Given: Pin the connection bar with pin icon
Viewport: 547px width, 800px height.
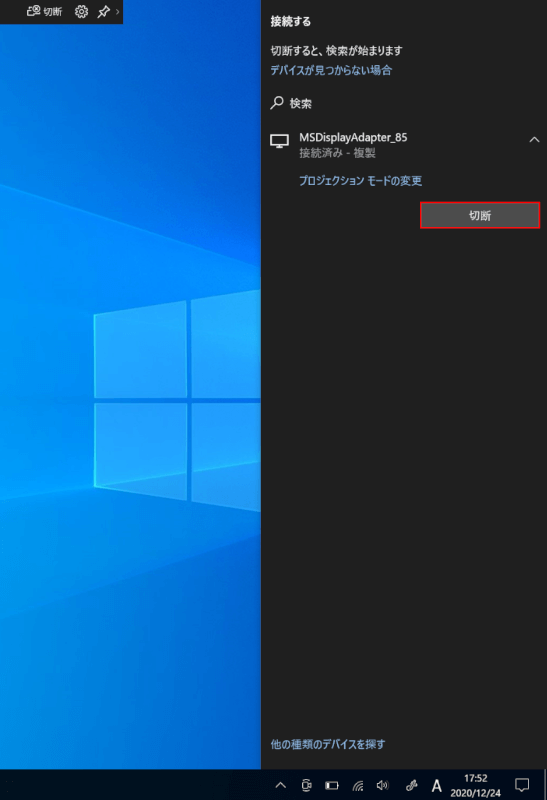Looking at the screenshot, I should (x=104, y=11).
